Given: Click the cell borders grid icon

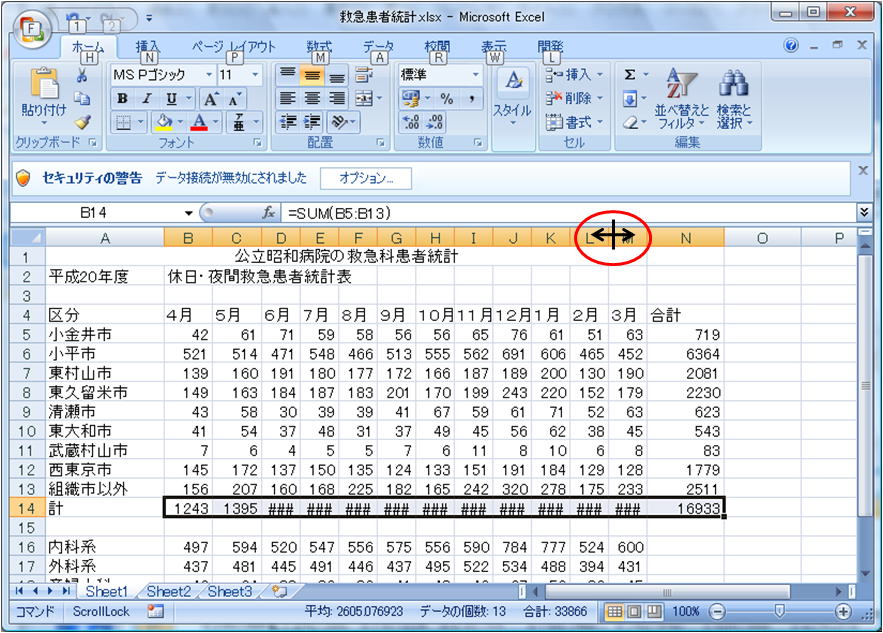Looking at the screenshot, I should click(x=123, y=122).
